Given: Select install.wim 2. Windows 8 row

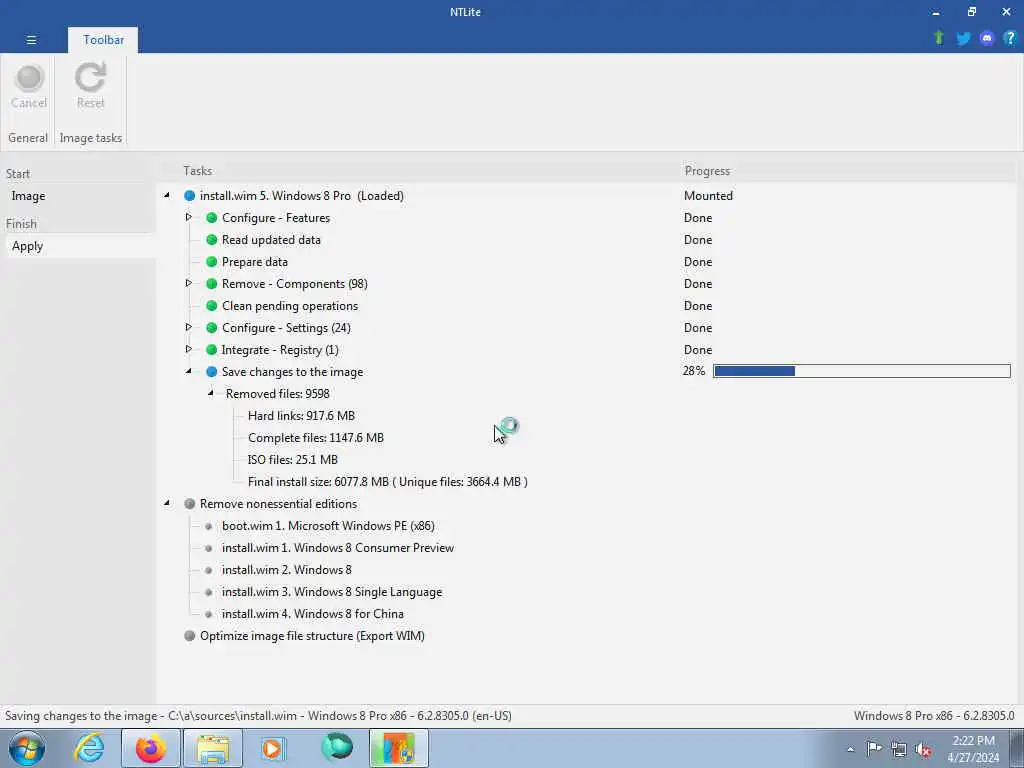Looking at the screenshot, I should pos(287,569).
